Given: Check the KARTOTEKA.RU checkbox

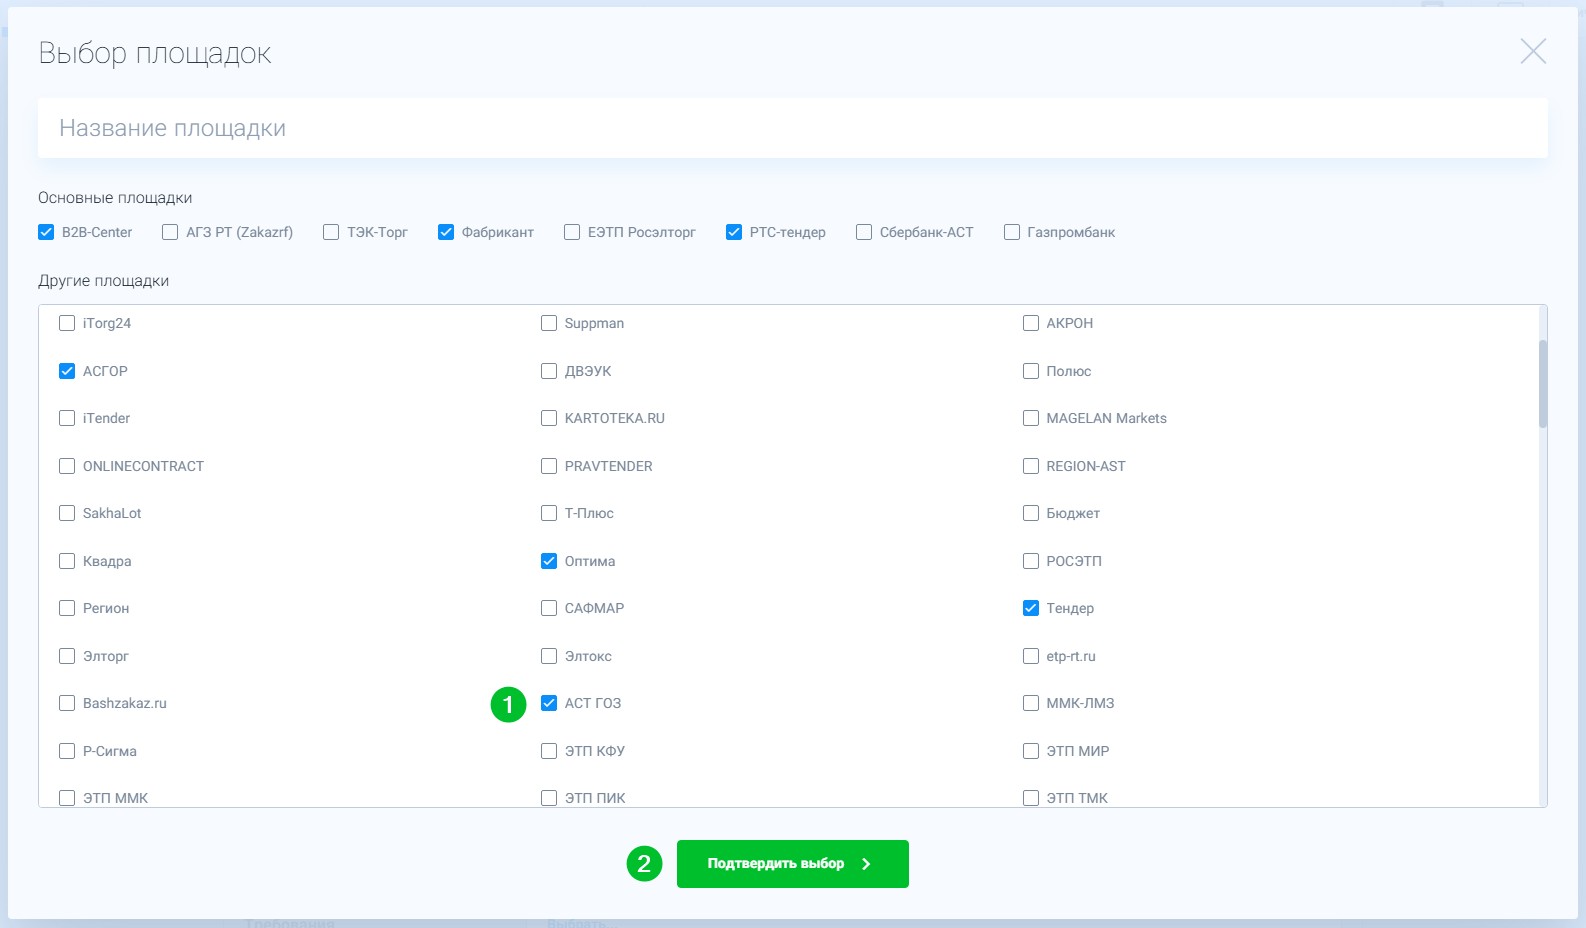Looking at the screenshot, I should [x=549, y=418].
